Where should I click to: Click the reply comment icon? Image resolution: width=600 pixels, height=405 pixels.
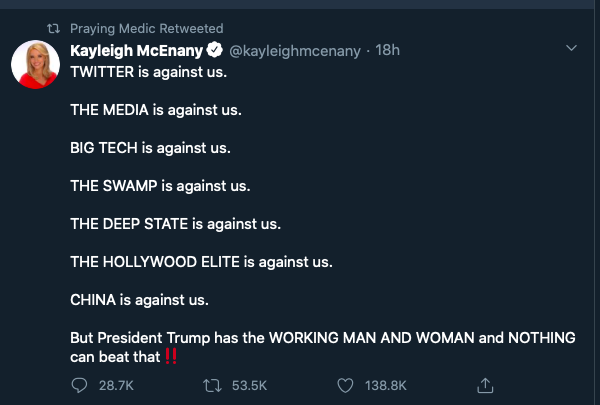point(79,385)
